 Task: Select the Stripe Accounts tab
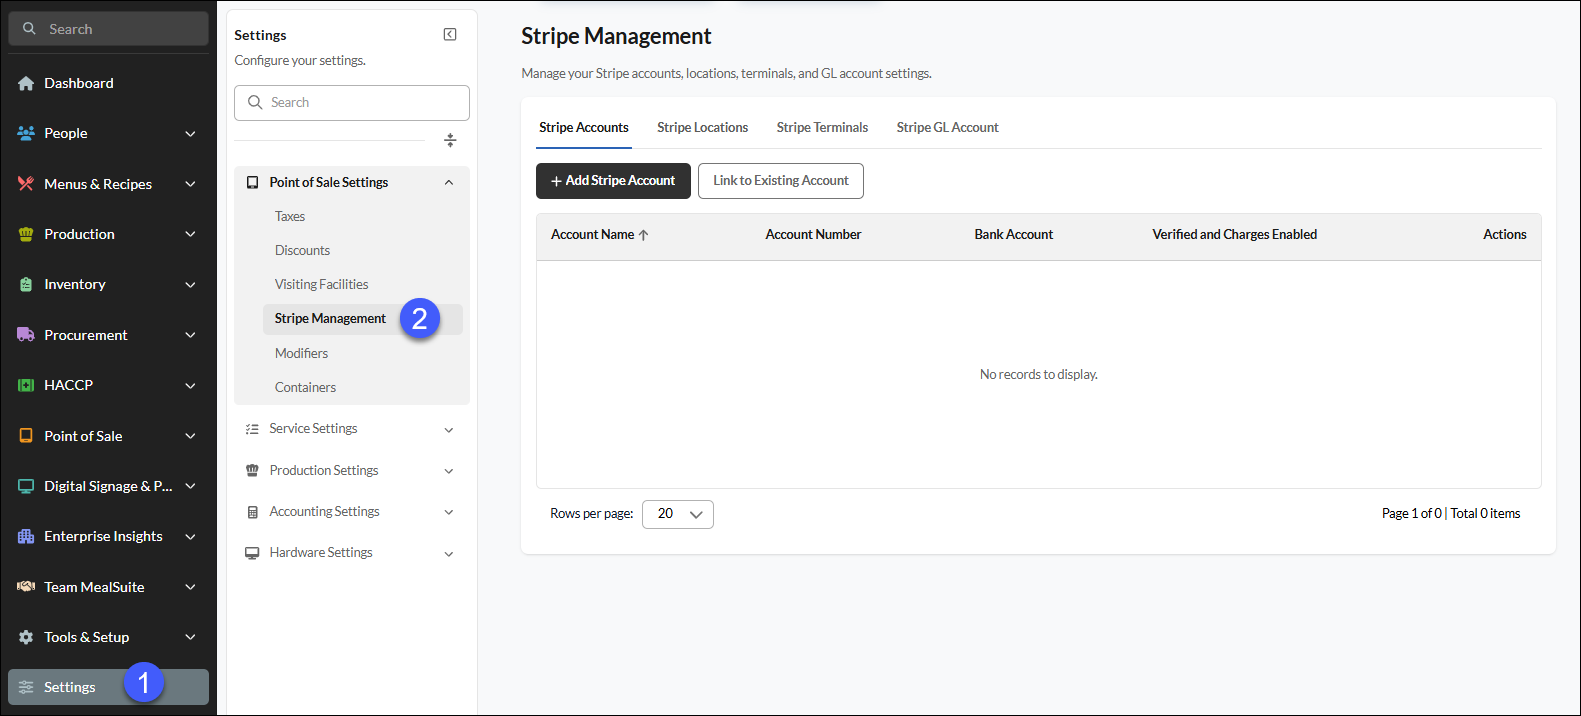[584, 127]
